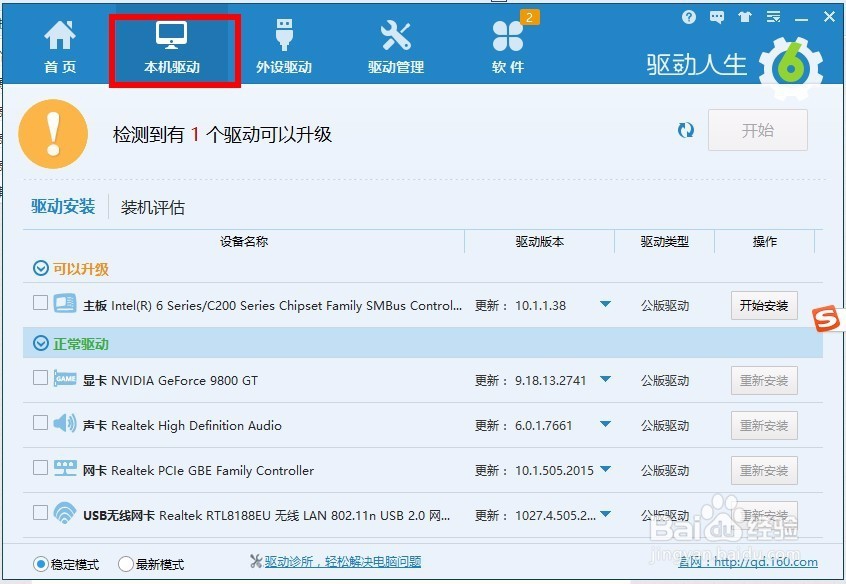Click the skin/theme t-shirt icon
Viewport: 846px width, 584px height.
(744, 17)
